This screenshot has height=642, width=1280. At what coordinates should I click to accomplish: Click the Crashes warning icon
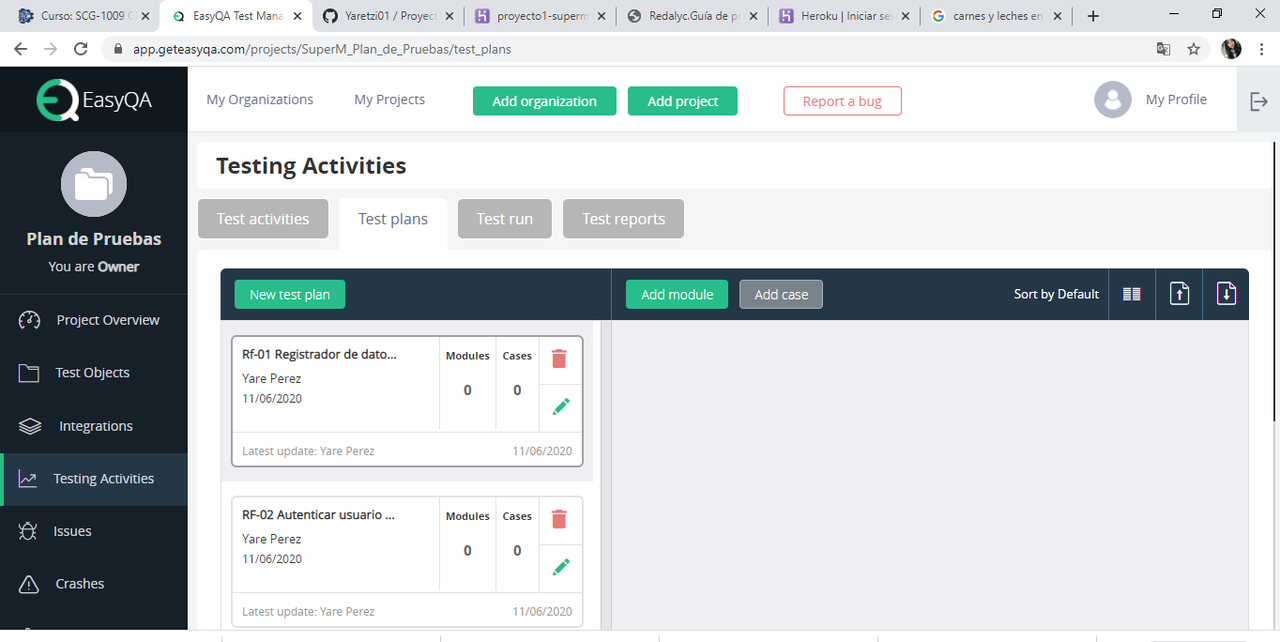(x=29, y=584)
